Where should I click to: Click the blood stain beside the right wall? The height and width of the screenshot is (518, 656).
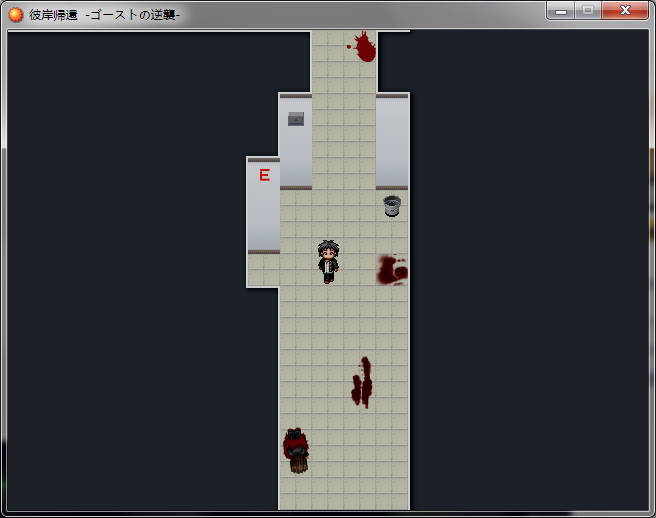tap(392, 270)
